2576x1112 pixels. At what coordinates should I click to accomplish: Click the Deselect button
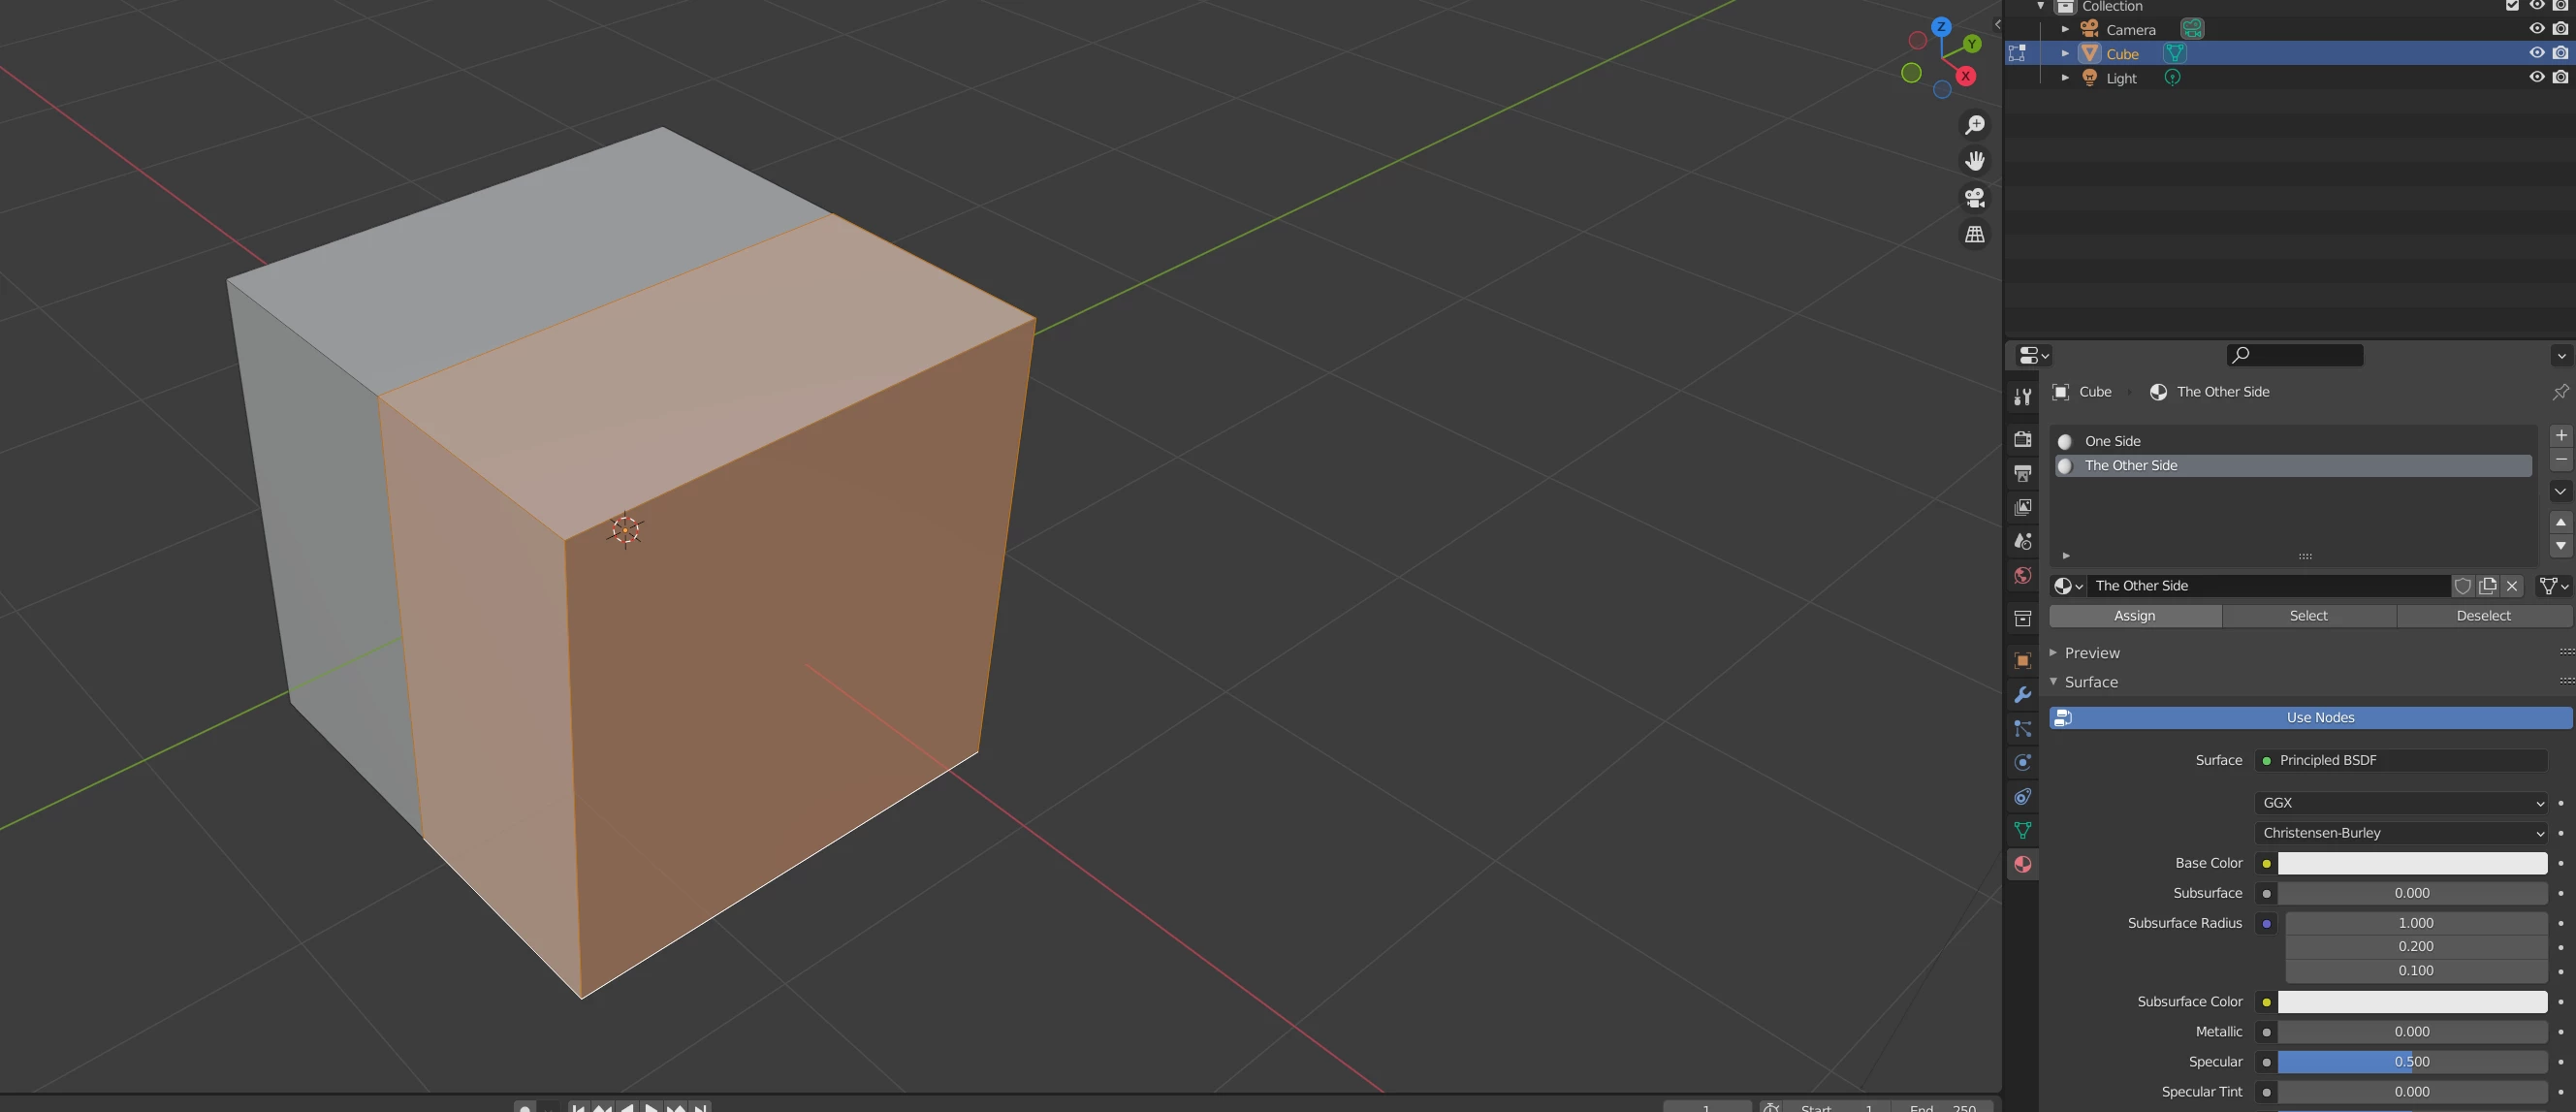[x=2483, y=616]
